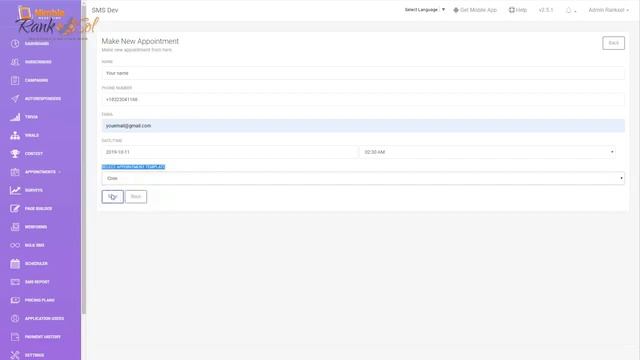
Task: Open the Webforms icon
Action: tap(15, 227)
